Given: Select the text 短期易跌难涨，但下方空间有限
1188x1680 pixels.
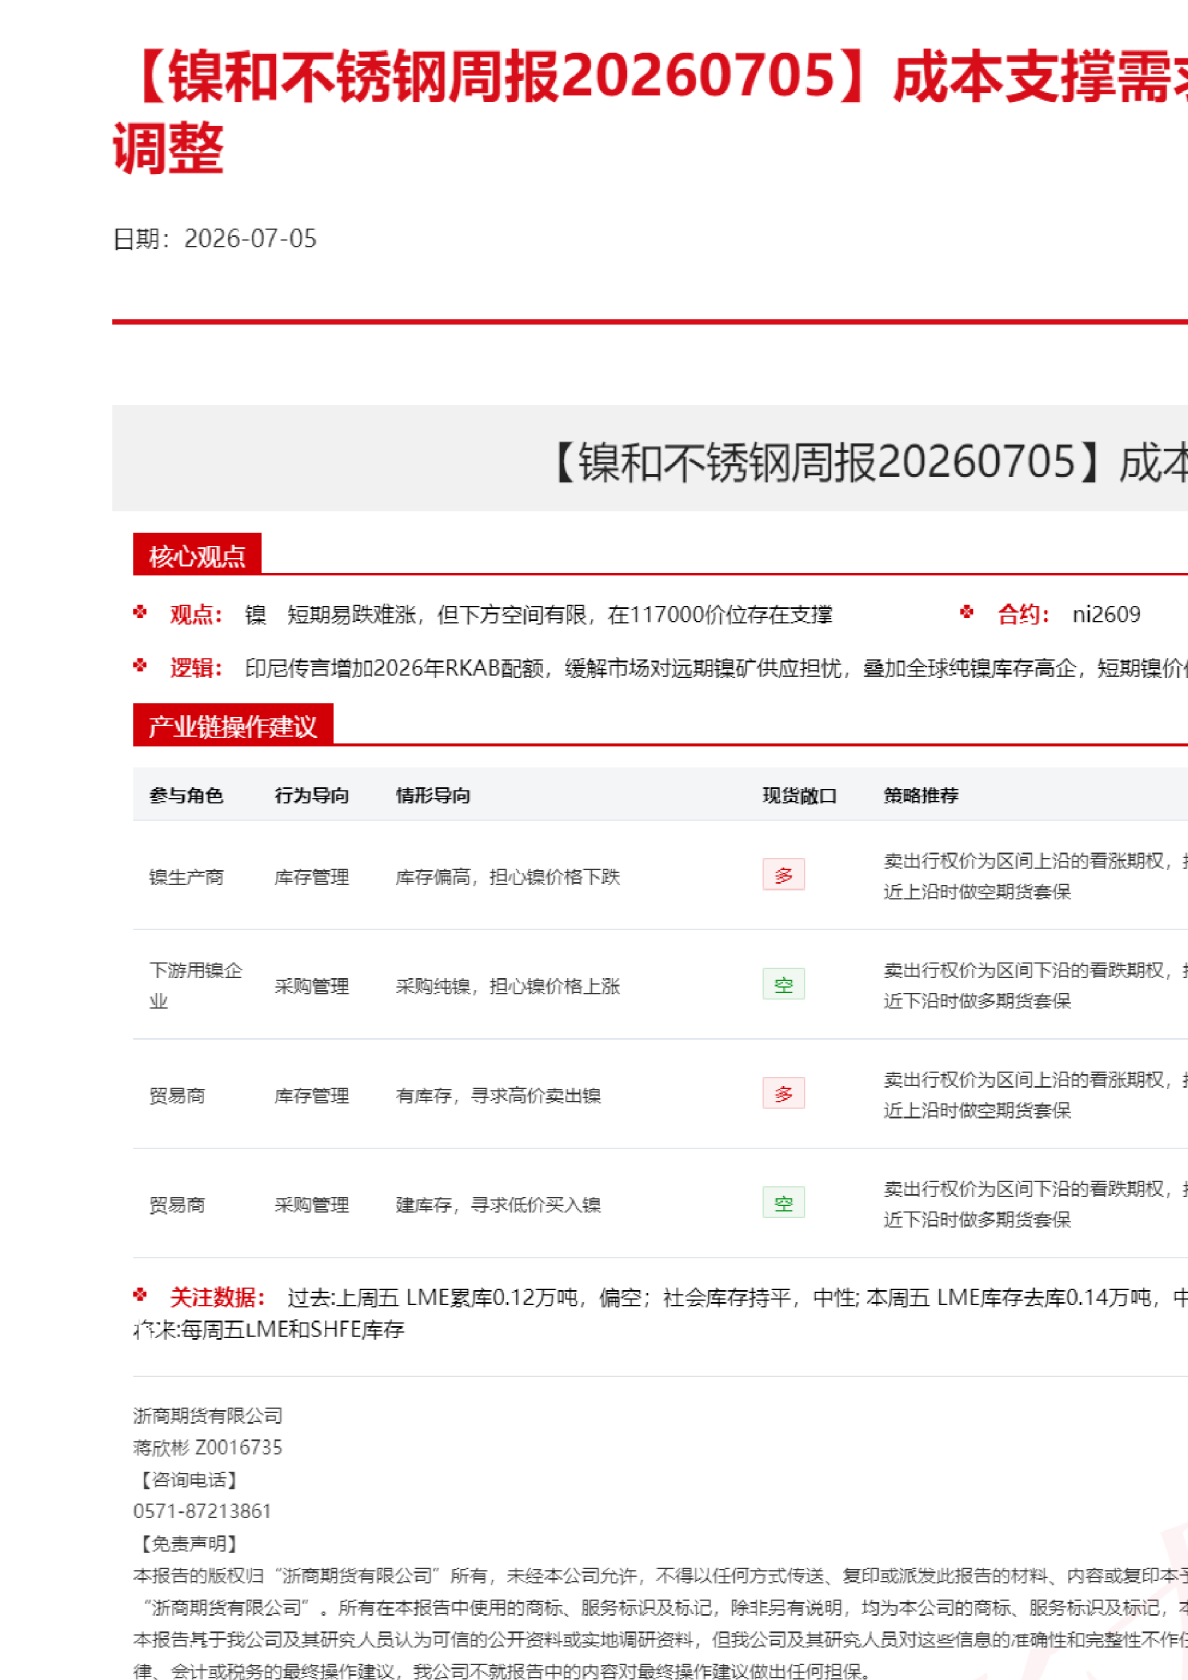Looking at the screenshot, I should (x=437, y=614).
